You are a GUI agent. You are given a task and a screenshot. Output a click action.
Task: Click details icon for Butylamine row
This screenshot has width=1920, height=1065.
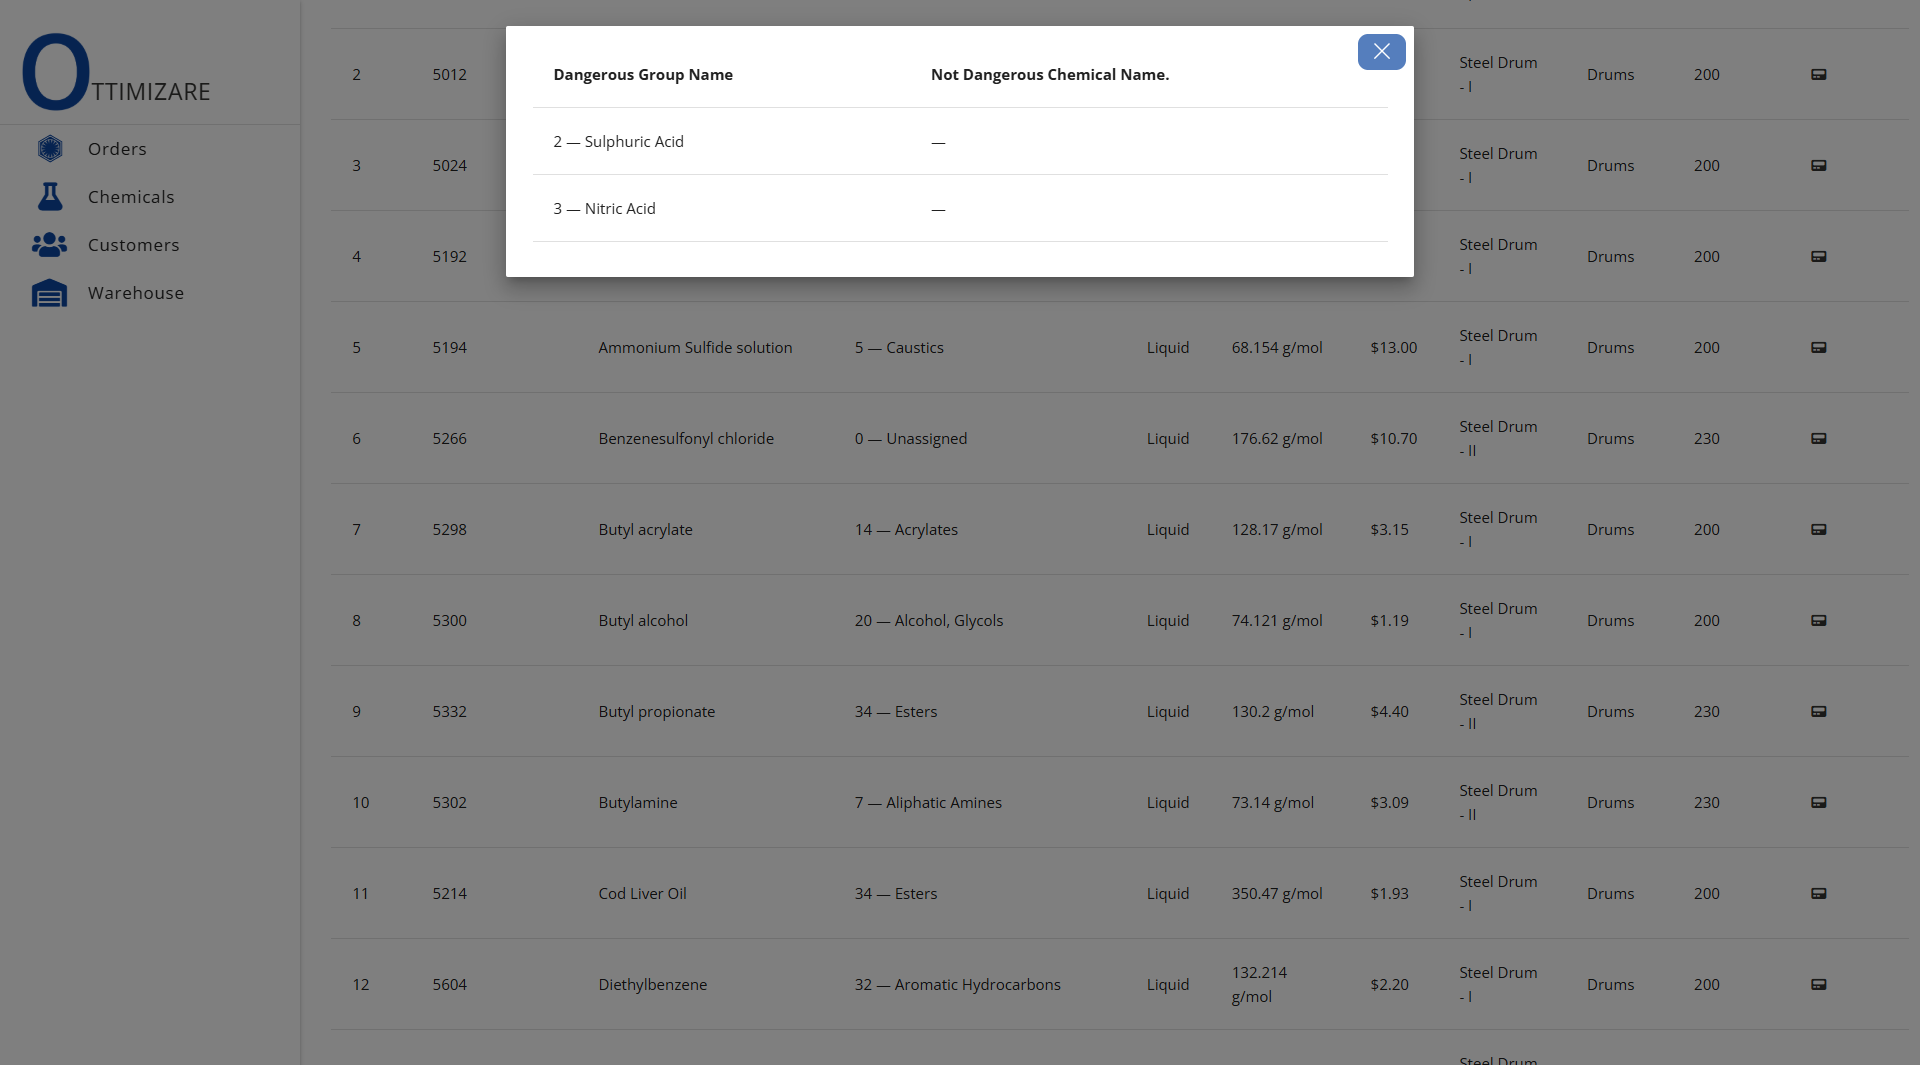[x=1819, y=803]
